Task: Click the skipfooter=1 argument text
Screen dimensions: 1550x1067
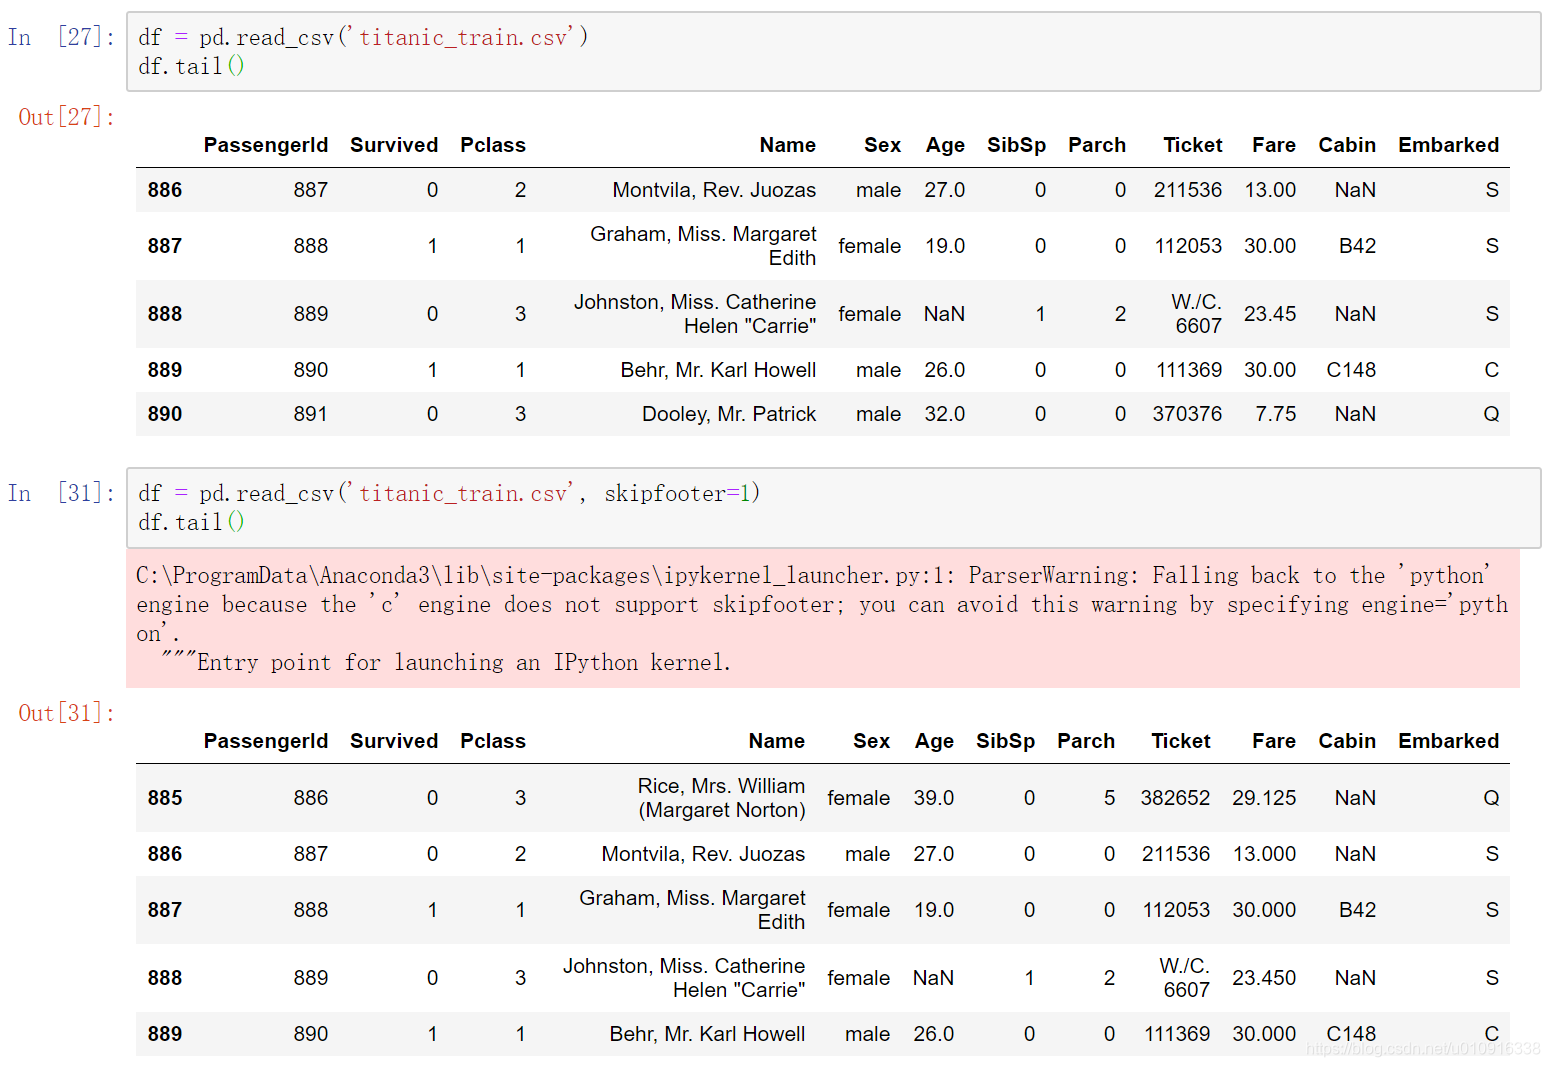Action: coord(681,492)
